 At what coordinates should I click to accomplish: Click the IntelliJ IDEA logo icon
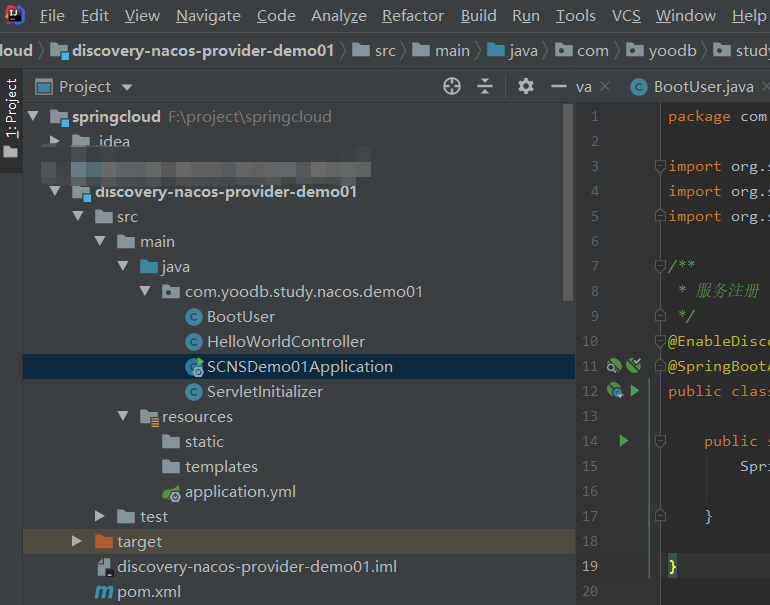(15, 15)
